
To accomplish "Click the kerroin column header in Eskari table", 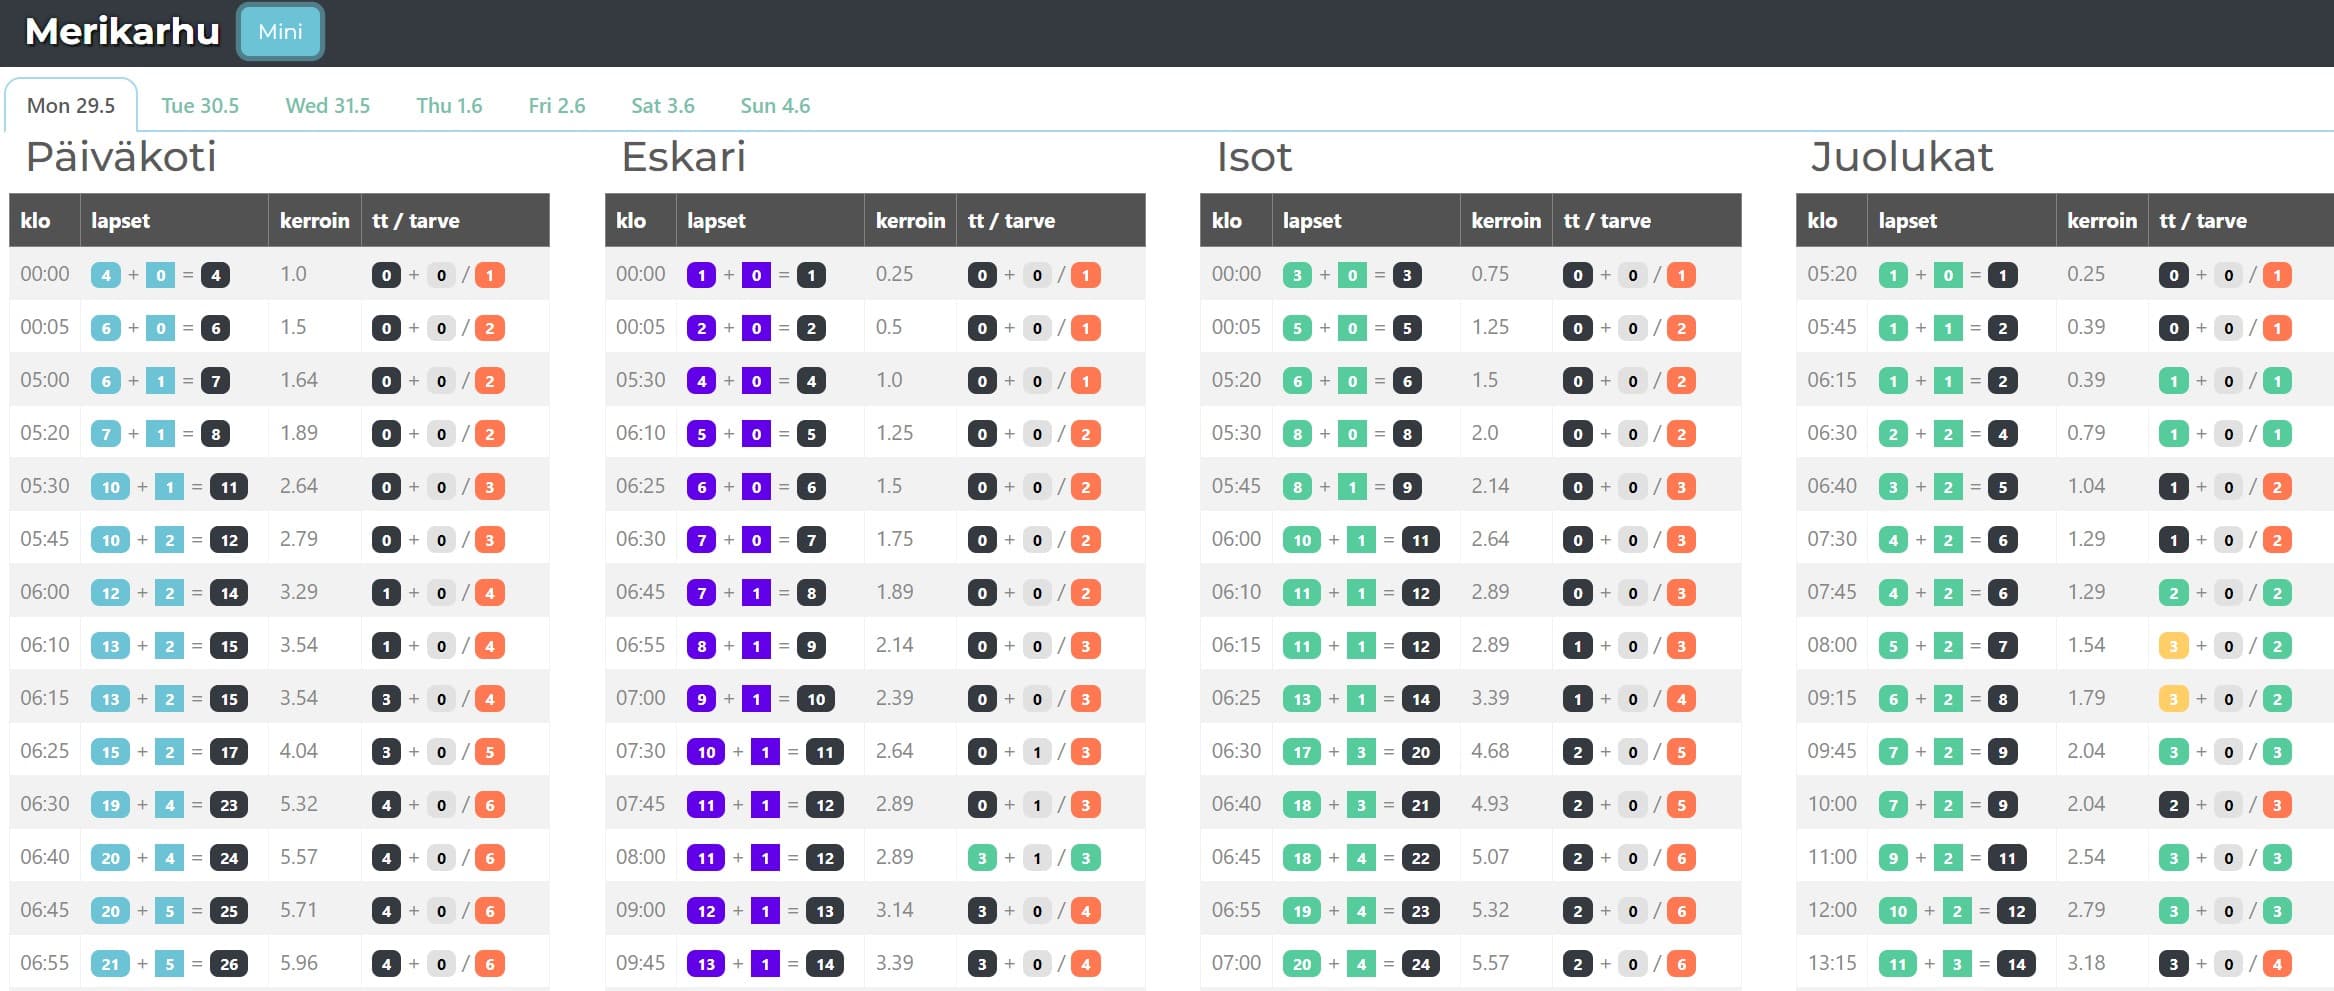I will [x=909, y=221].
